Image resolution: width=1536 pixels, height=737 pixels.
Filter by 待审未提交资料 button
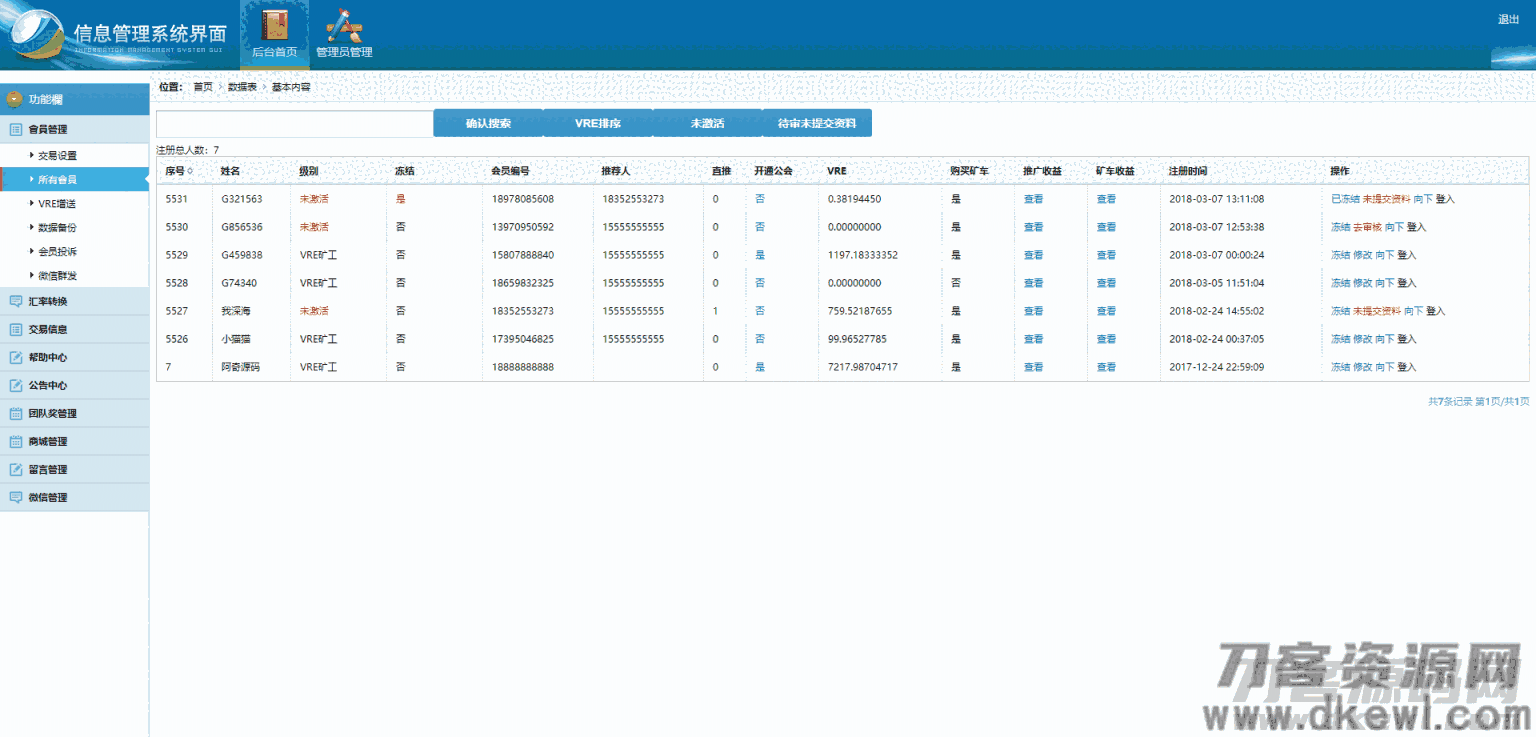tap(817, 123)
